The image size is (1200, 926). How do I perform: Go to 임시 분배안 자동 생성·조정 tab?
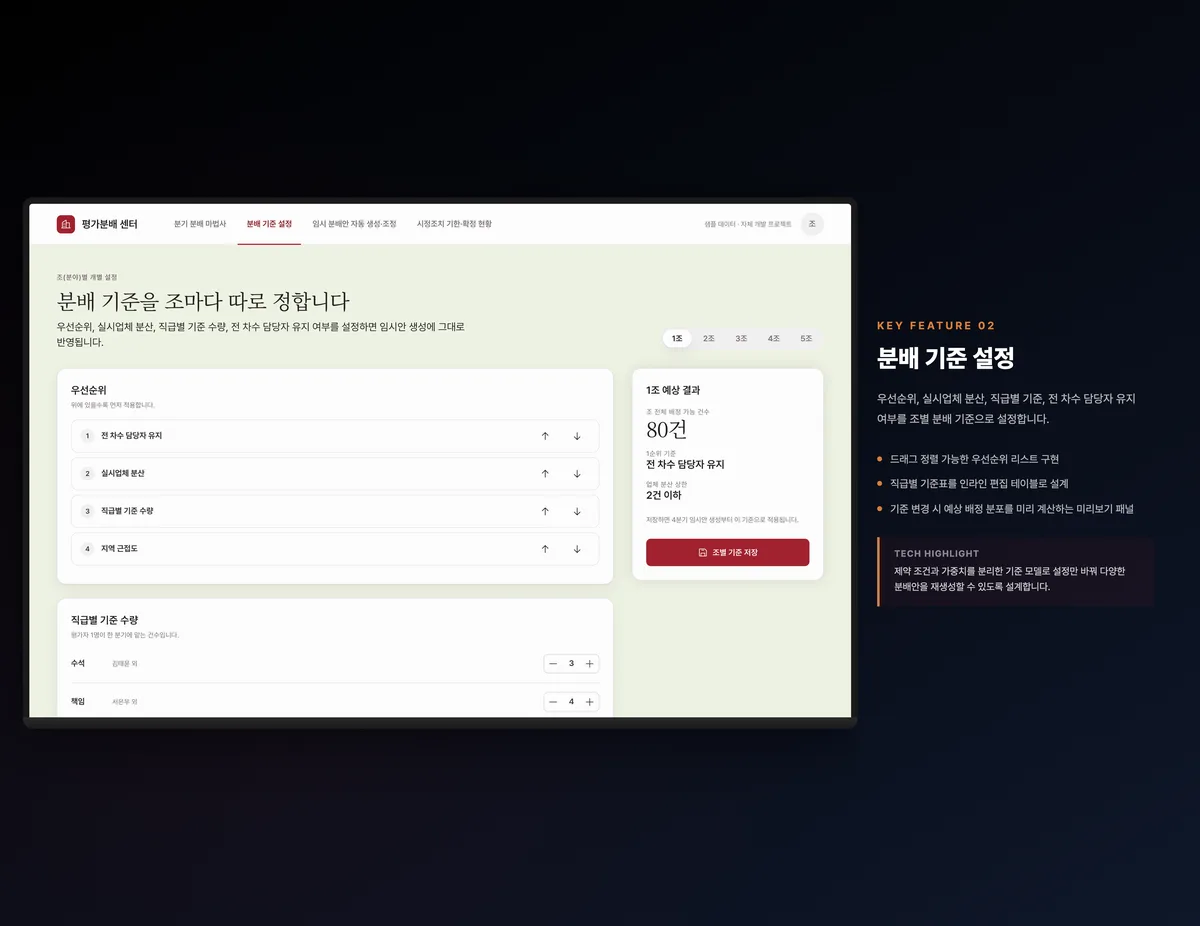[354, 224]
